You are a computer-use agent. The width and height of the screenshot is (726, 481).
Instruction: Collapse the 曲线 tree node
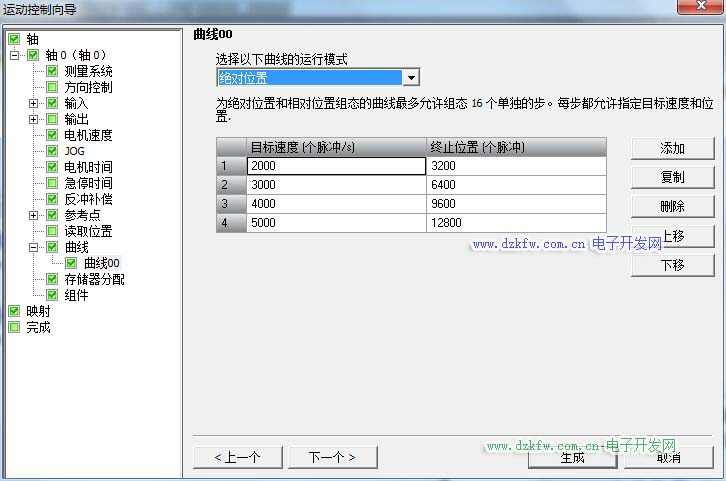pos(34,247)
